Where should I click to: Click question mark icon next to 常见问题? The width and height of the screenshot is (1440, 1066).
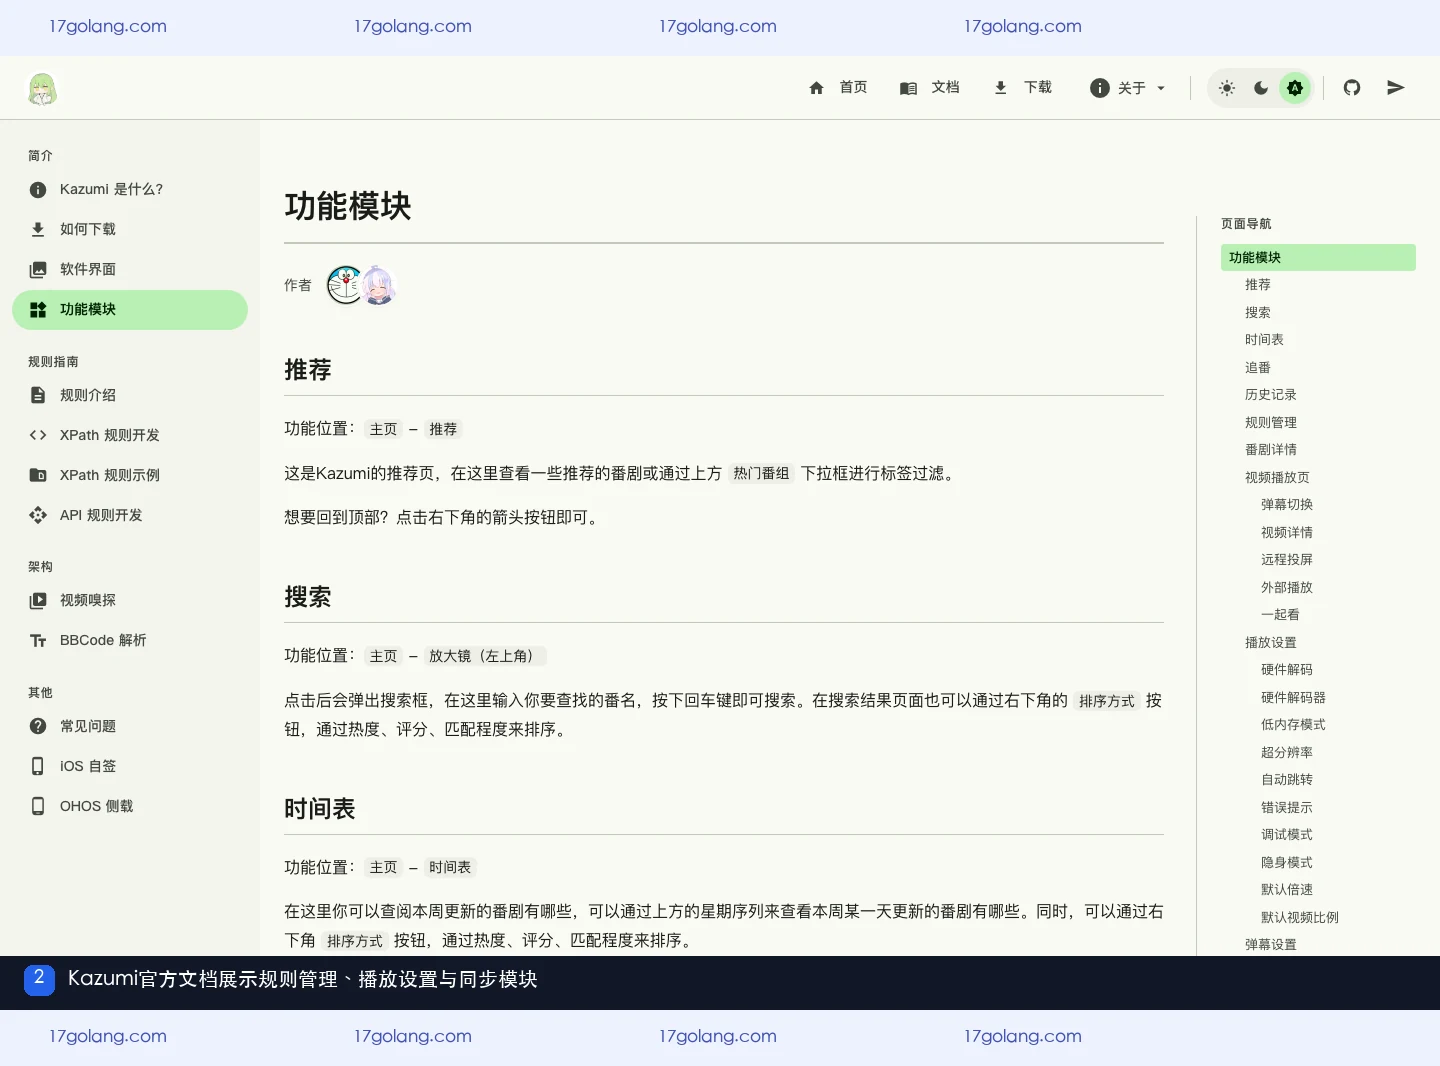(38, 726)
